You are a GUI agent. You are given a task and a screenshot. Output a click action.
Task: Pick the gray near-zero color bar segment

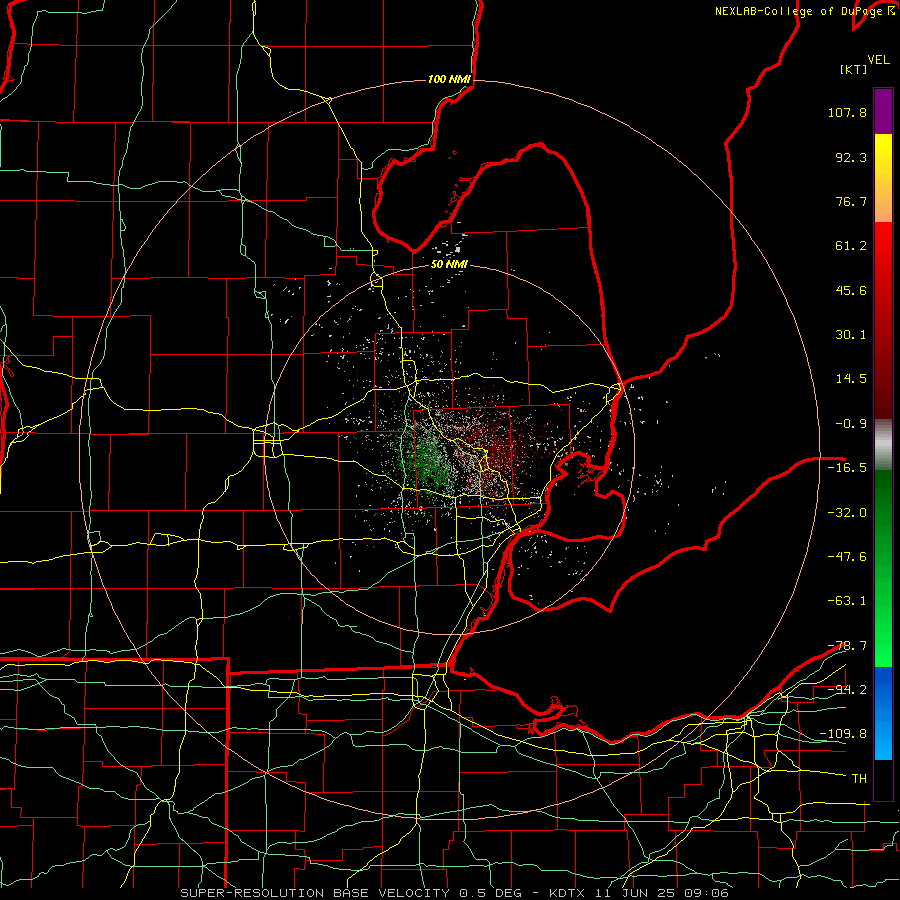[883, 445]
